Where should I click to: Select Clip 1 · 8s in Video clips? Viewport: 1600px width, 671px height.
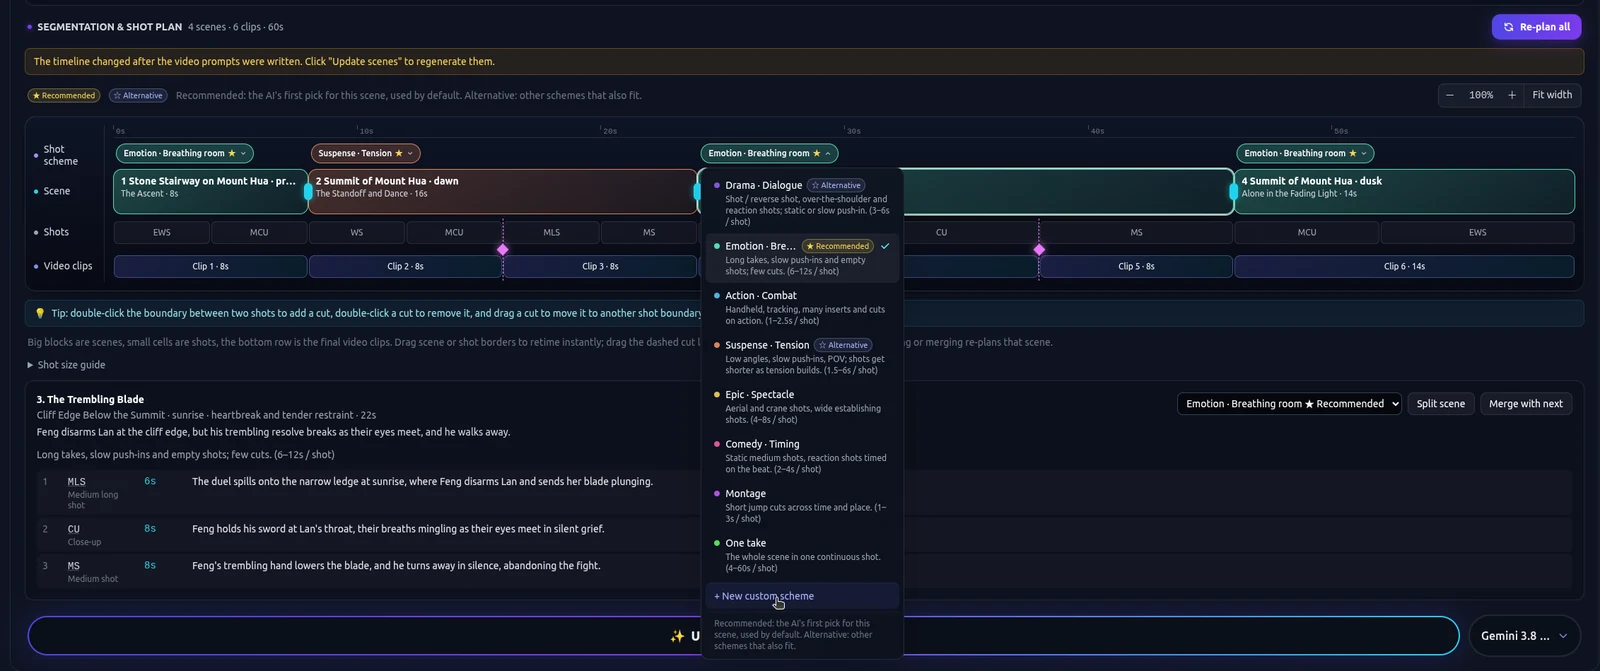point(210,267)
